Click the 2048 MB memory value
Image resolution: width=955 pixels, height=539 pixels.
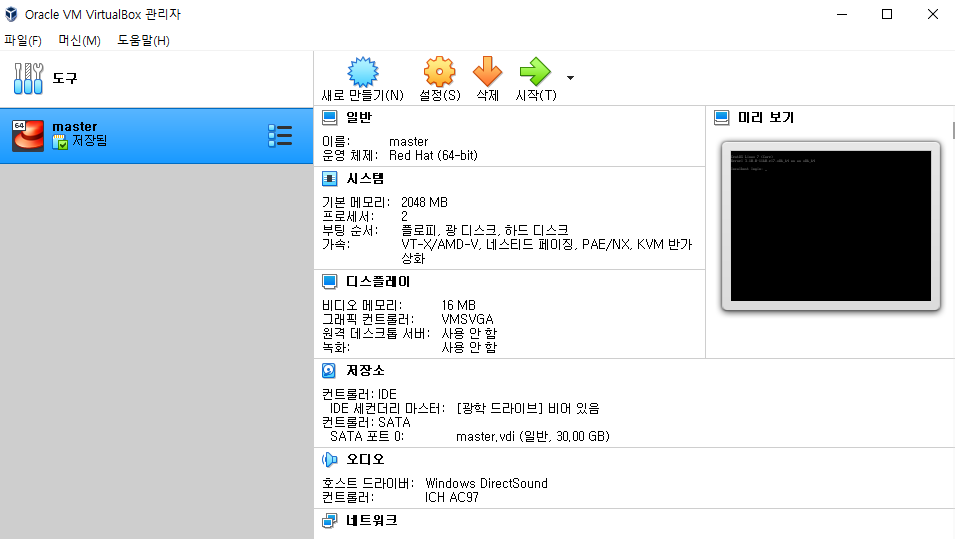[424, 202]
